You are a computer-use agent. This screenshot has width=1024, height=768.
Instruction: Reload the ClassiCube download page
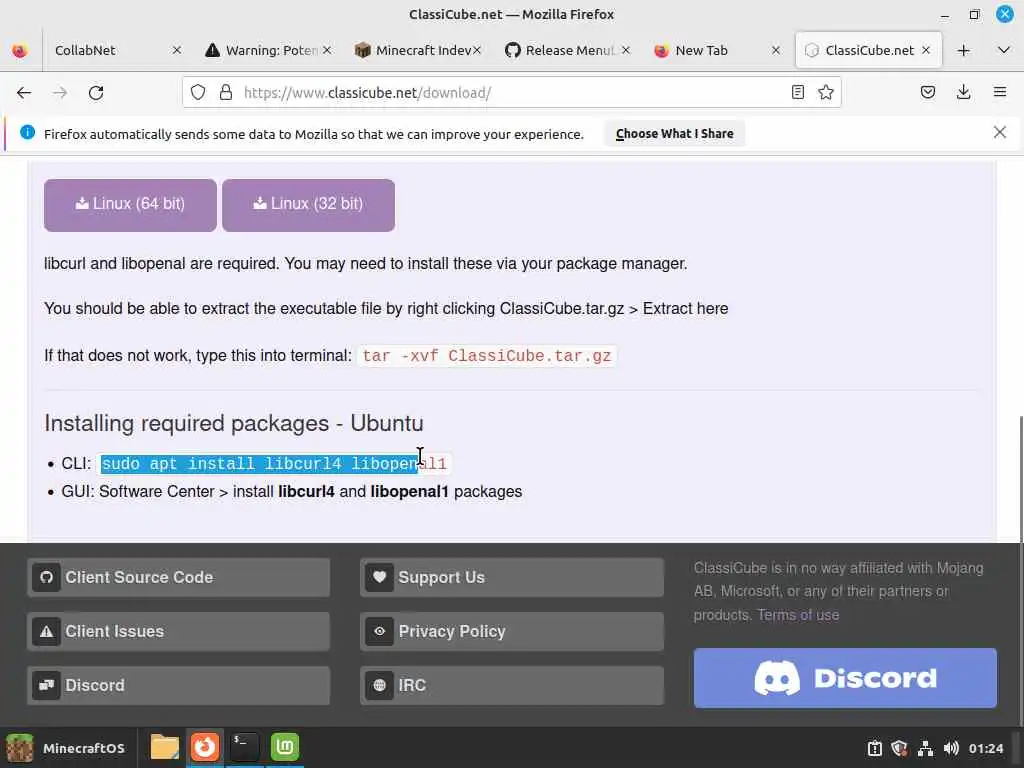pyautogui.click(x=96, y=93)
